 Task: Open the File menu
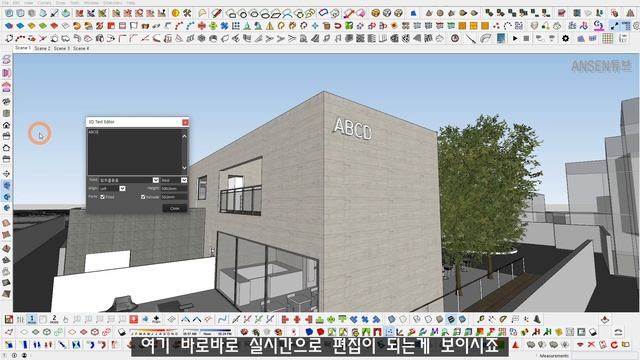click(x=5, y=3)
